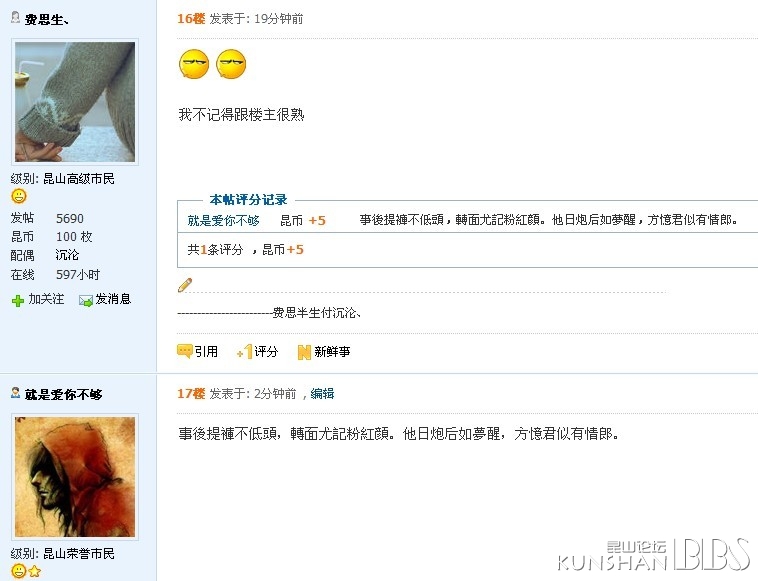Click the user icon beside 费思生、
Screen dimensions: 758x581
click(x=15, y=18)
